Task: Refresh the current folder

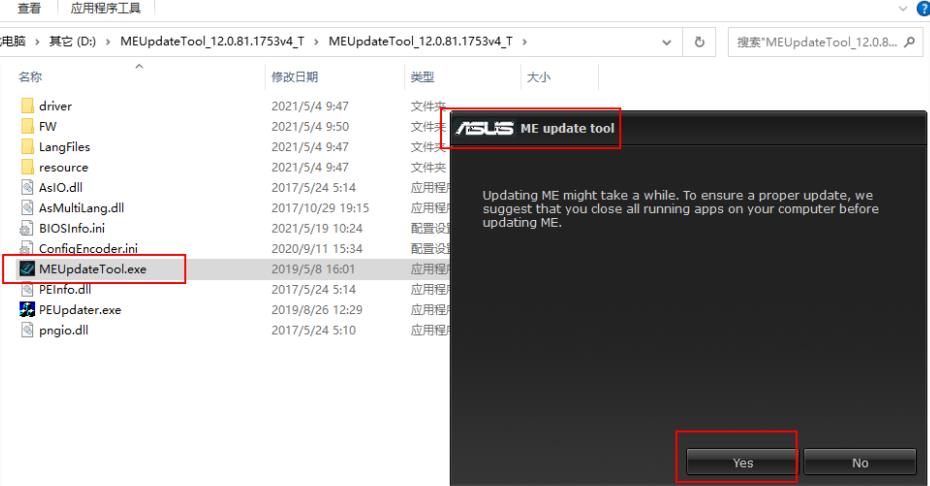Action: (699, 42)
